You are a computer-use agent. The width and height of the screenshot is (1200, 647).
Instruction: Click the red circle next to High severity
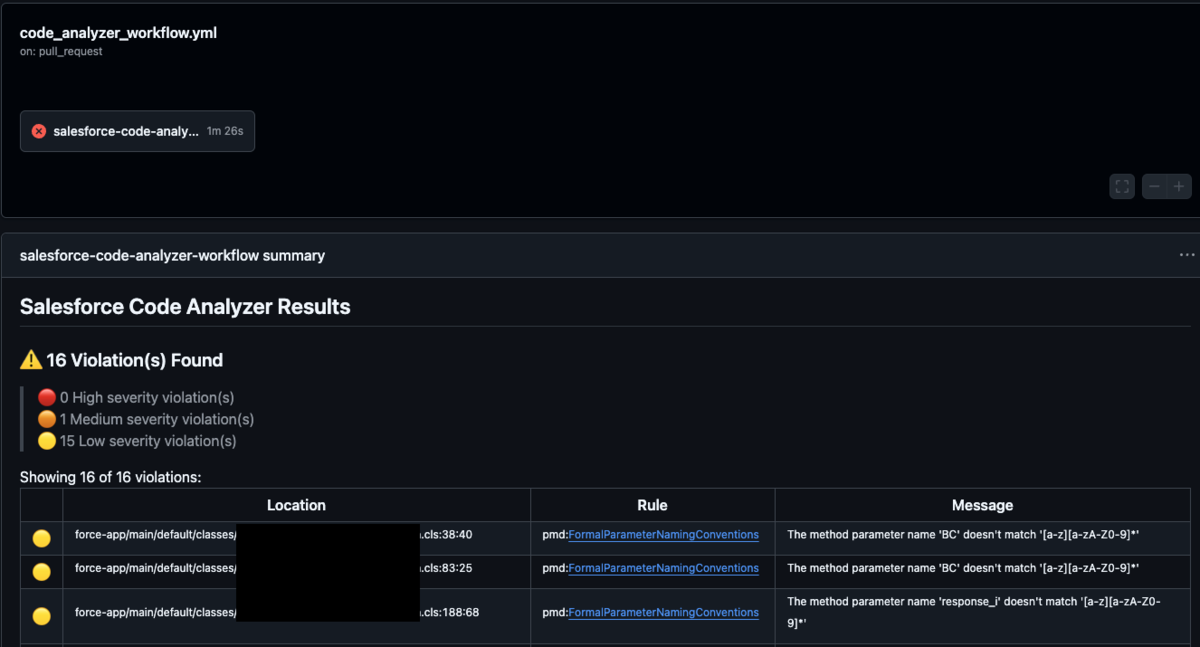46,397
